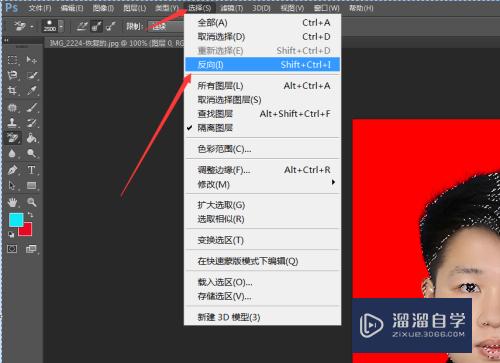Choose 所有图层(L) menu entry
This screenshot has width=500, height=363.
pyautogui.click(x=262, y=86)
